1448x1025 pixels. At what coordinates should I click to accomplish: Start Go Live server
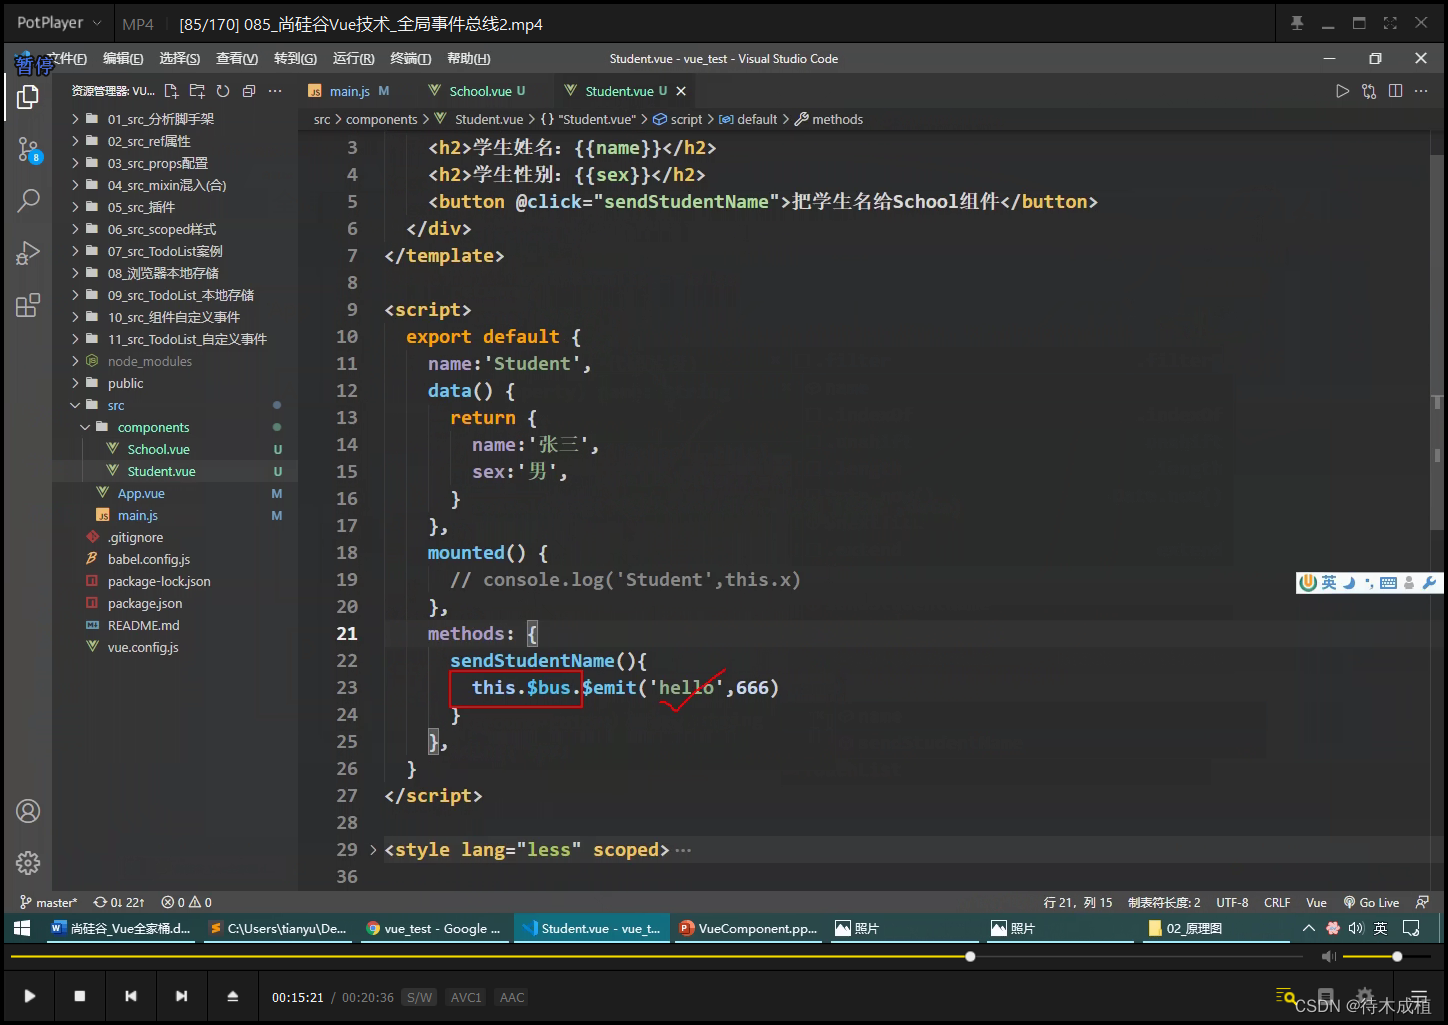pos(1371,902)
